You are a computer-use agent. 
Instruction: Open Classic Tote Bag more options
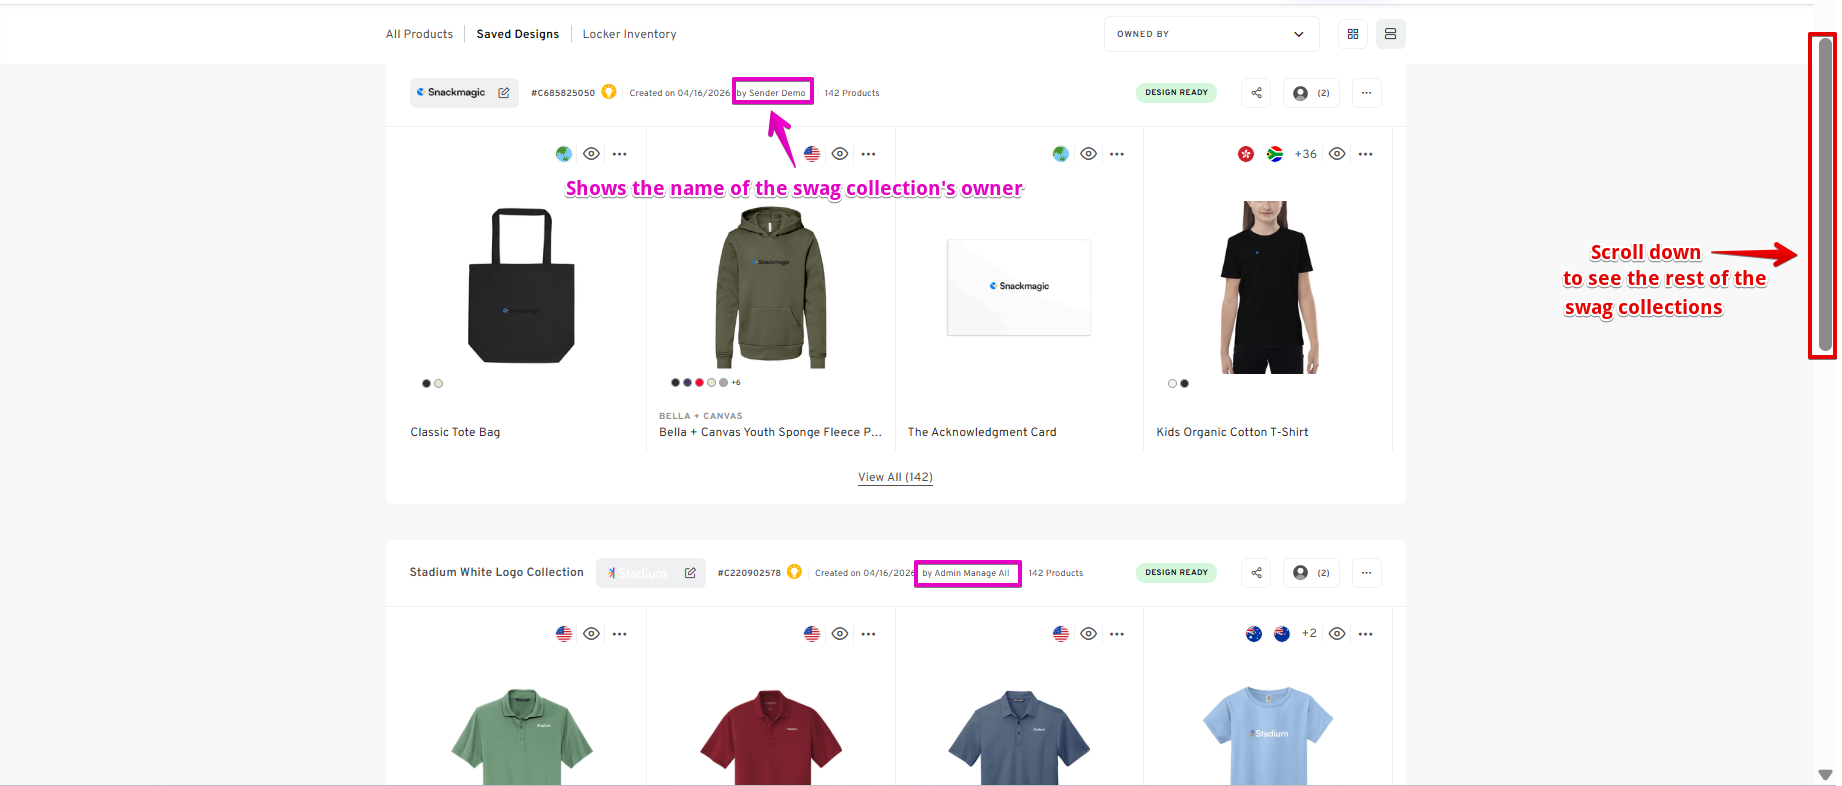pos(620,154)
